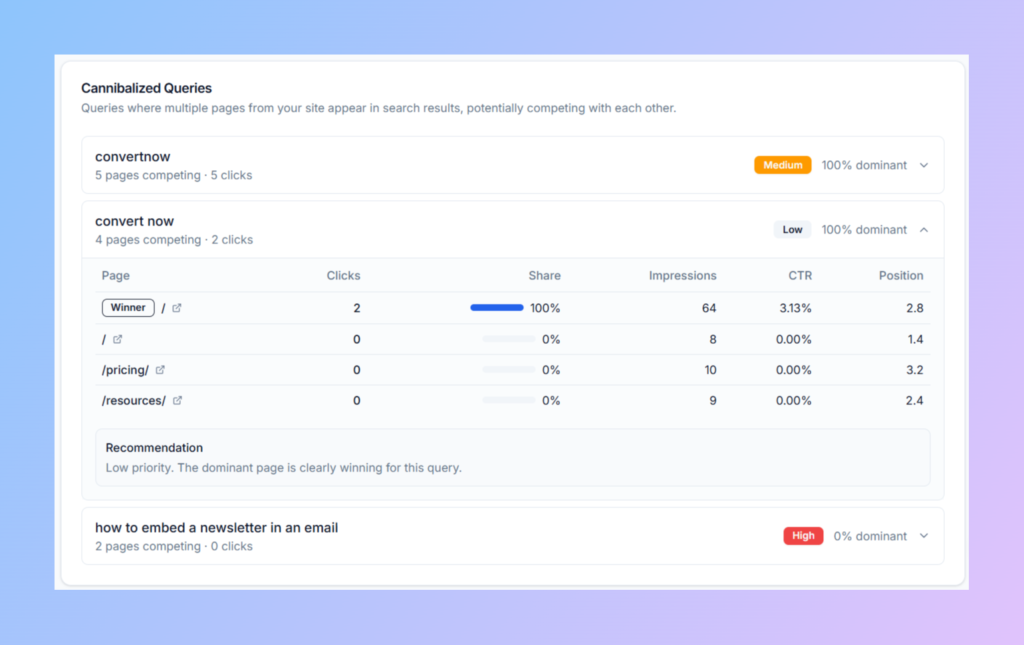
Task: Collapse the convert now query details
Action: tap(923, 229)
